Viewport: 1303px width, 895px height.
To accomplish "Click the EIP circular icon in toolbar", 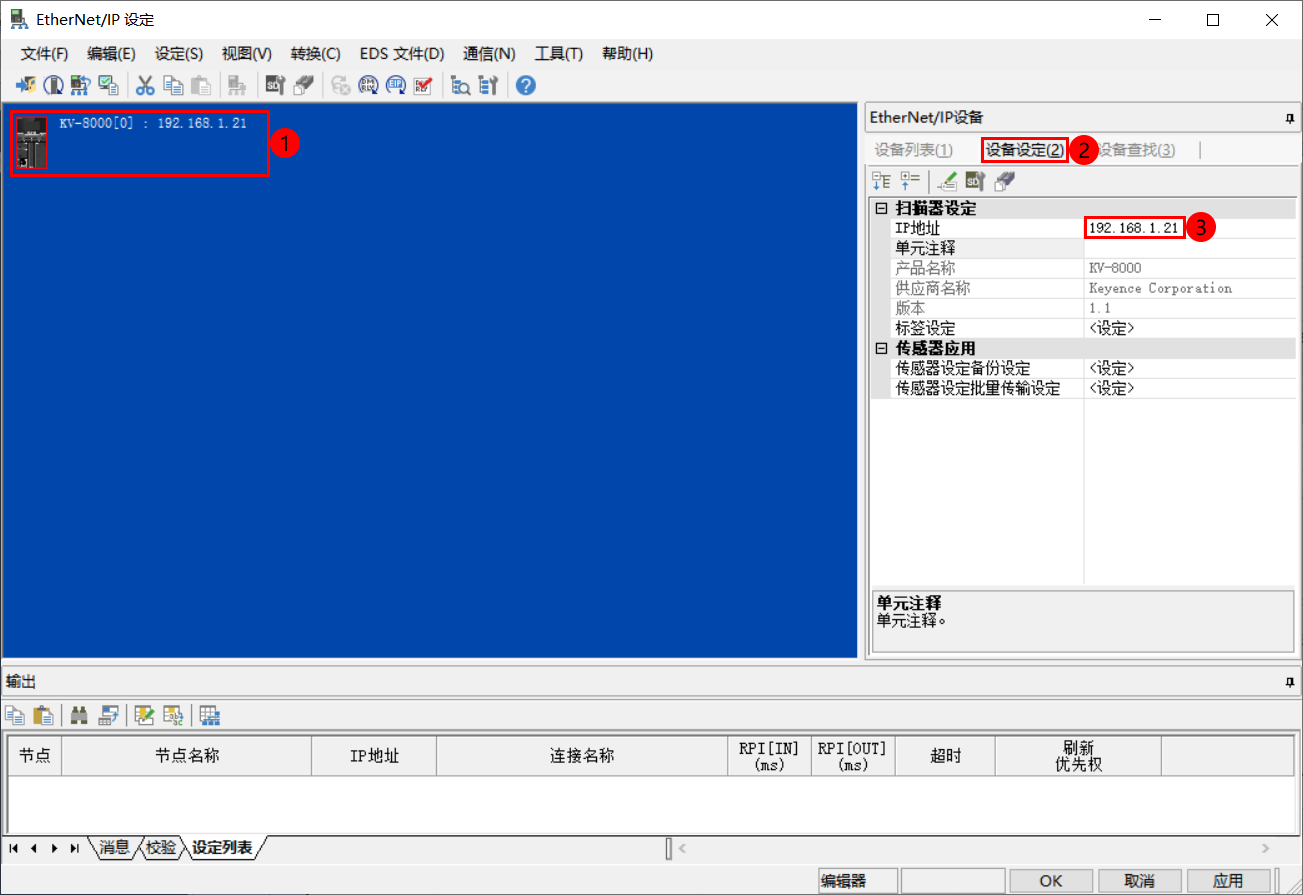I will (396, 85).
